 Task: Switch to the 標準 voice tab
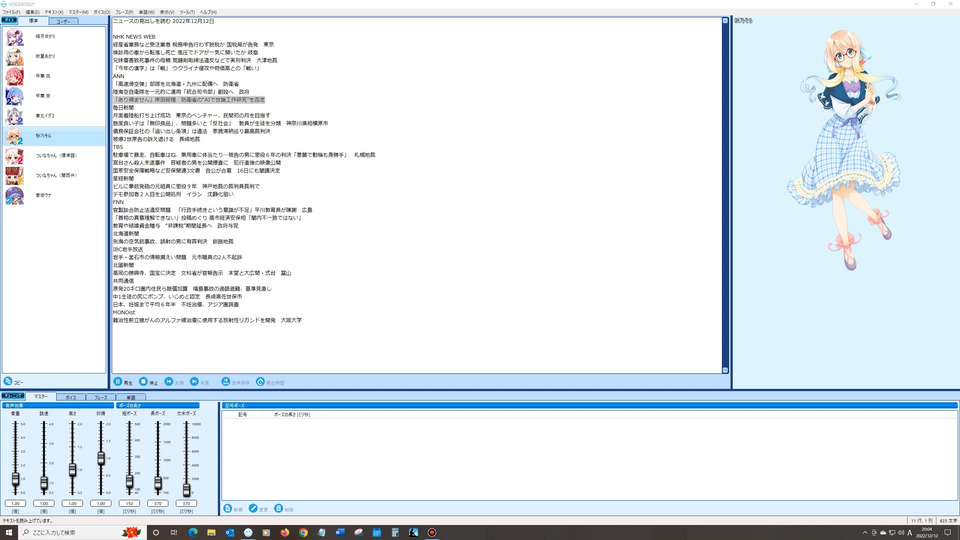[34, 21]
